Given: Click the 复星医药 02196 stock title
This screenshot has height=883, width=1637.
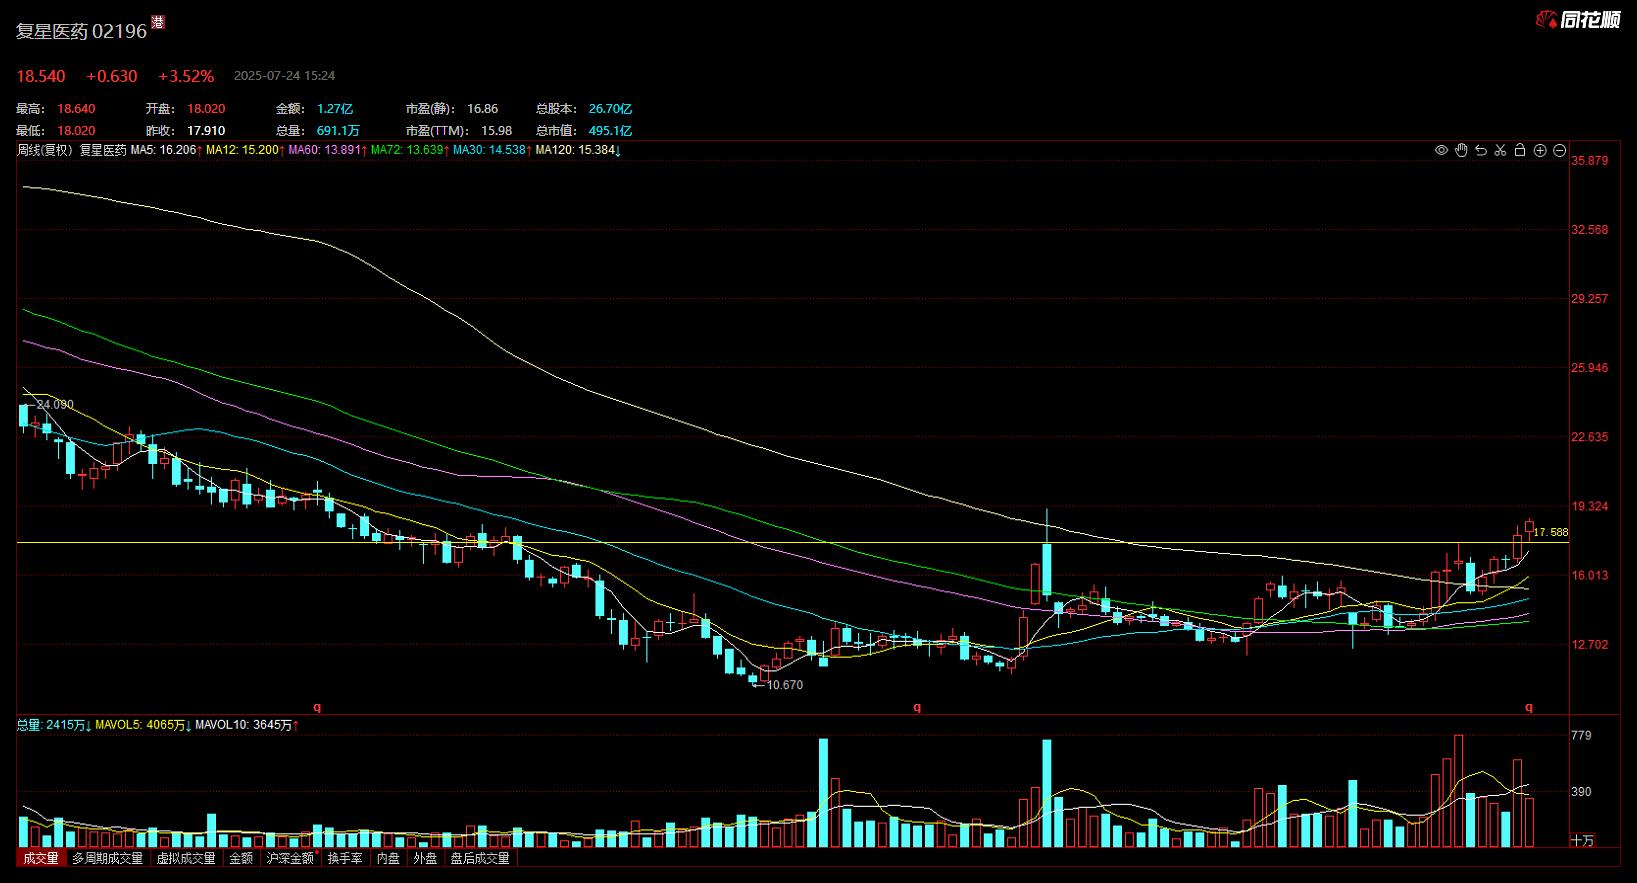Looking at the screenshot, I should (81, 31).
